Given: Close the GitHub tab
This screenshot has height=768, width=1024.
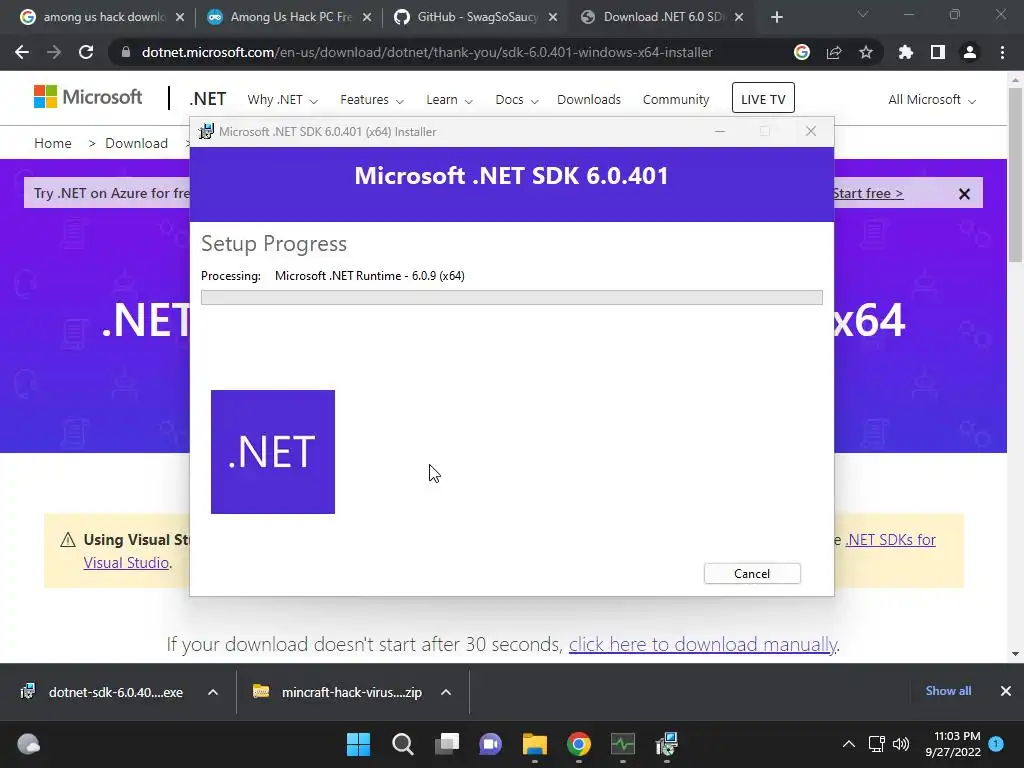Looking at the screenshot, I should (553, 17).
